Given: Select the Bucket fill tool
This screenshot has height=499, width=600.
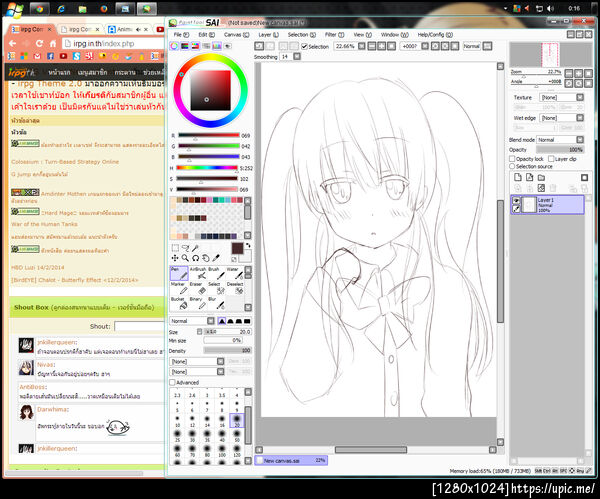Looking at the screenshot, I should [179, 303].
